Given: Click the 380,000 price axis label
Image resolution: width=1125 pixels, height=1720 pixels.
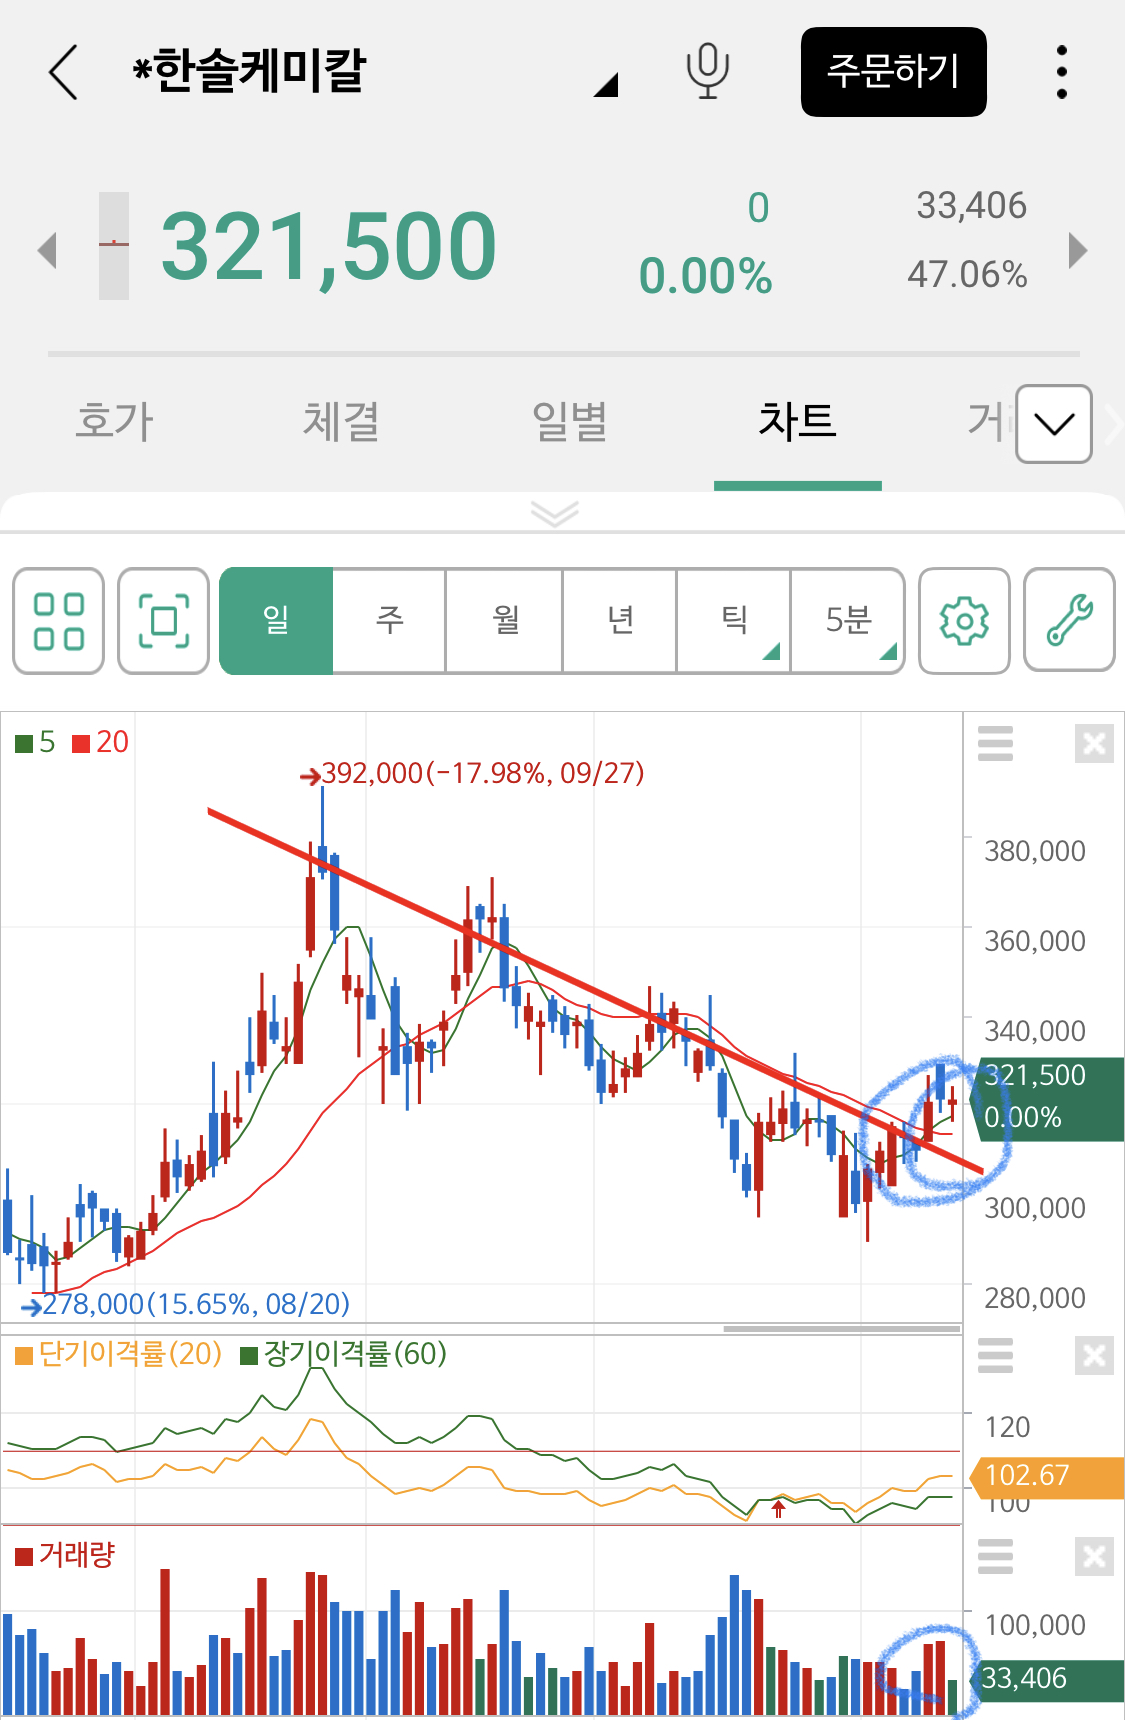Looking at the screenshot, I should click(x=1035, y=852).
